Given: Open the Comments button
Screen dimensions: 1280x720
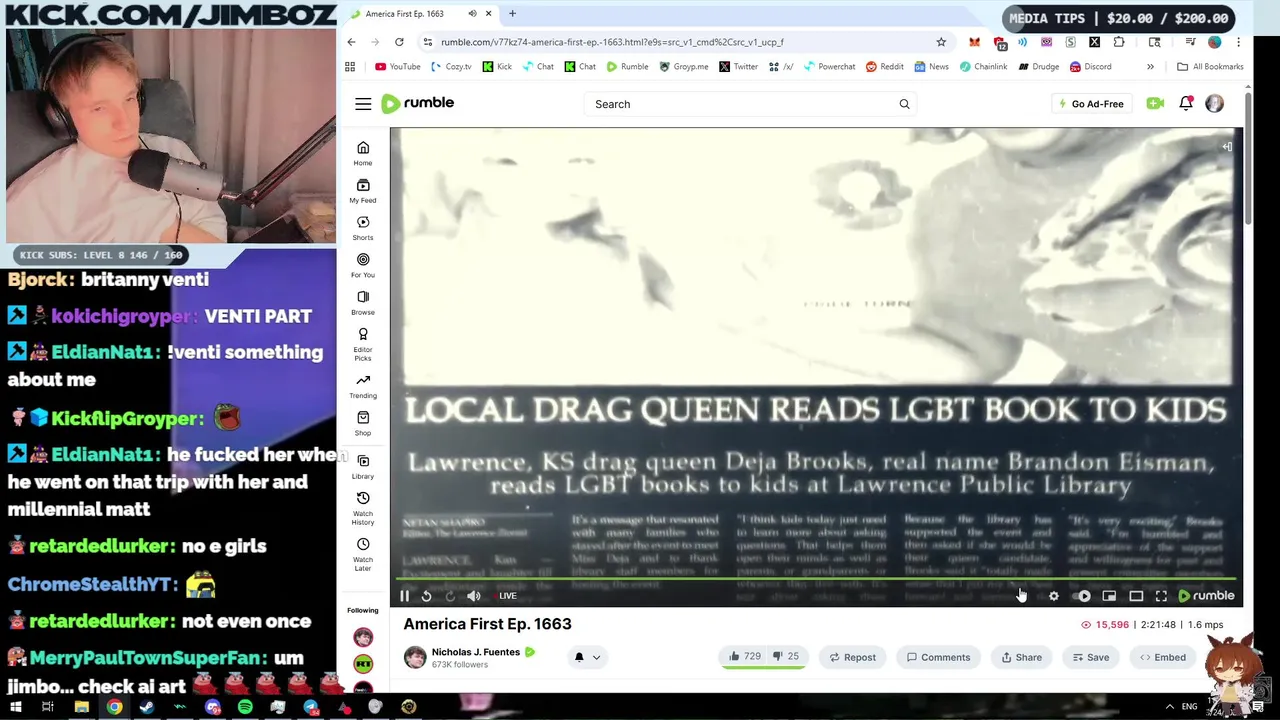Looking at the screenshot, I should coord(938,657).
